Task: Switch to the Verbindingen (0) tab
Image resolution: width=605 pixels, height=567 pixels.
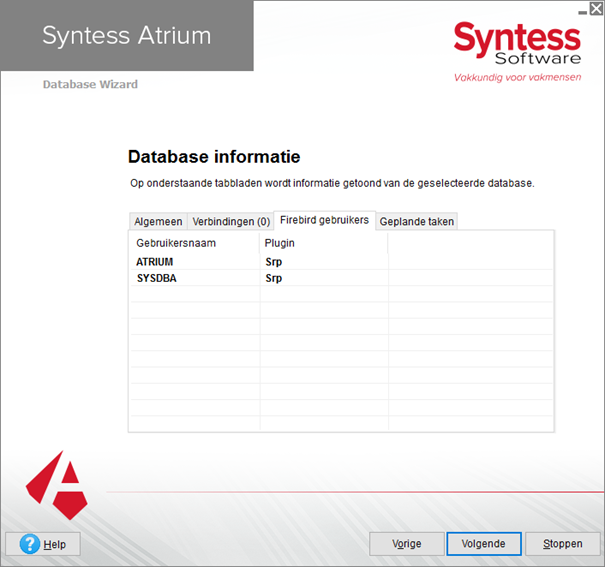Action: tap(231, 221)
